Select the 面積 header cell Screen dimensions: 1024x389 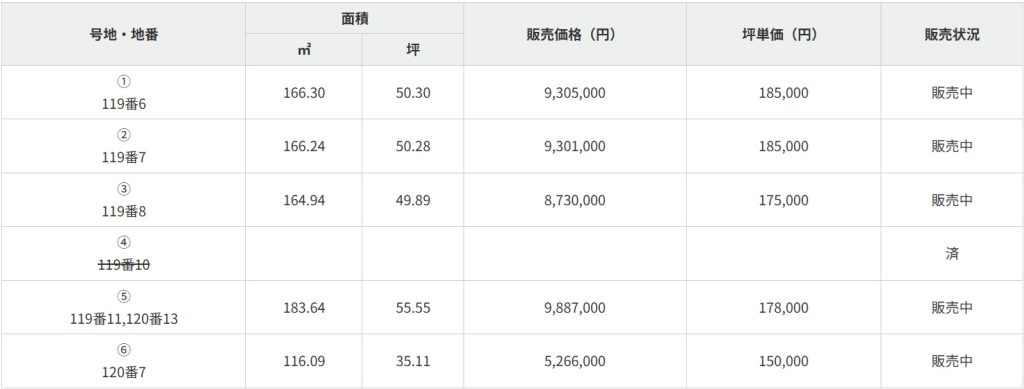click(x=355, y=18)
